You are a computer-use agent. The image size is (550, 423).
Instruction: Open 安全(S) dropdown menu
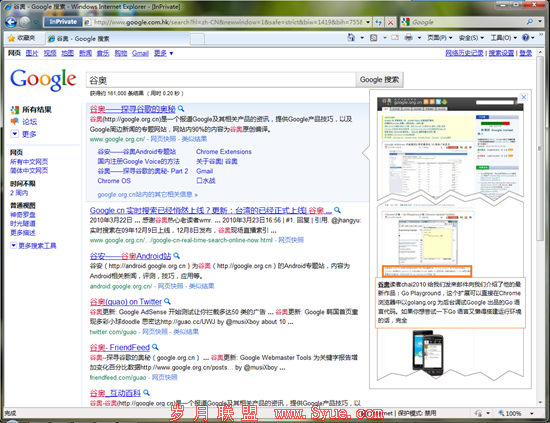click(471, 38)
